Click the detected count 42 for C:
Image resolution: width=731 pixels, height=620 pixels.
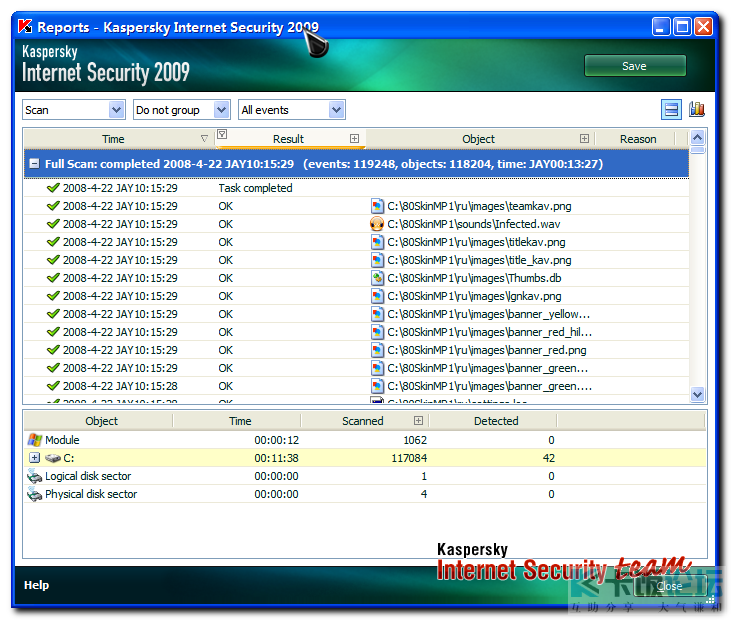pos(549,458)
